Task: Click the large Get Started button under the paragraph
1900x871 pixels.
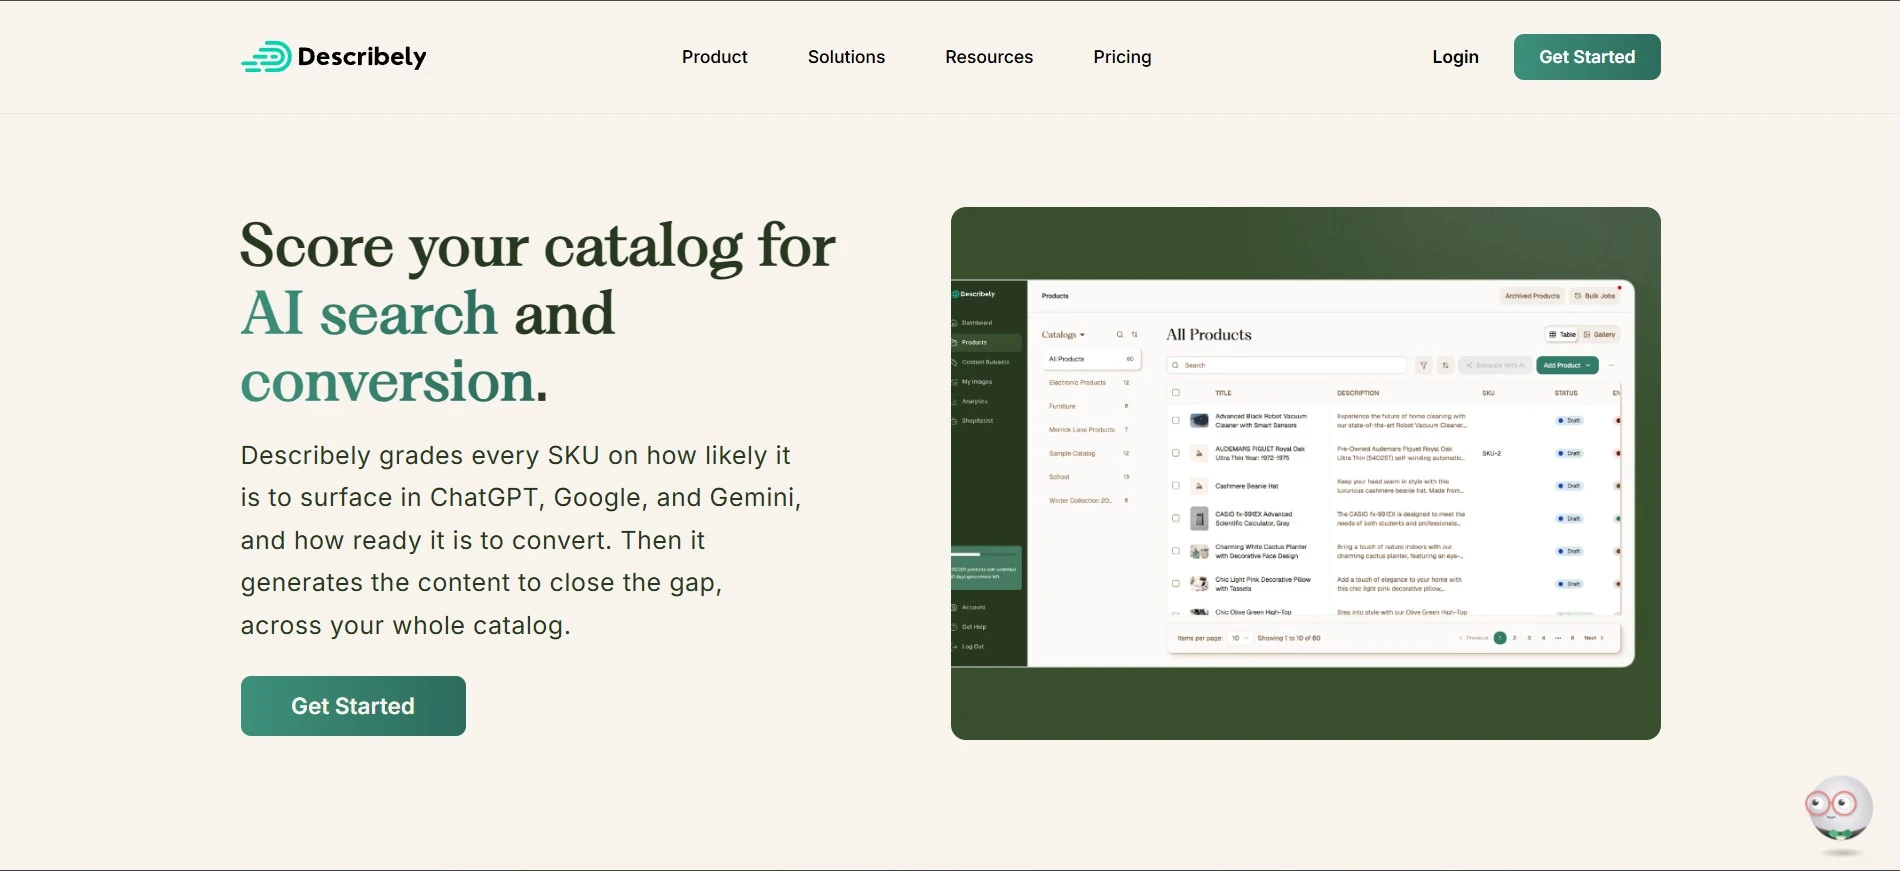Action: [x=353, y=706]
